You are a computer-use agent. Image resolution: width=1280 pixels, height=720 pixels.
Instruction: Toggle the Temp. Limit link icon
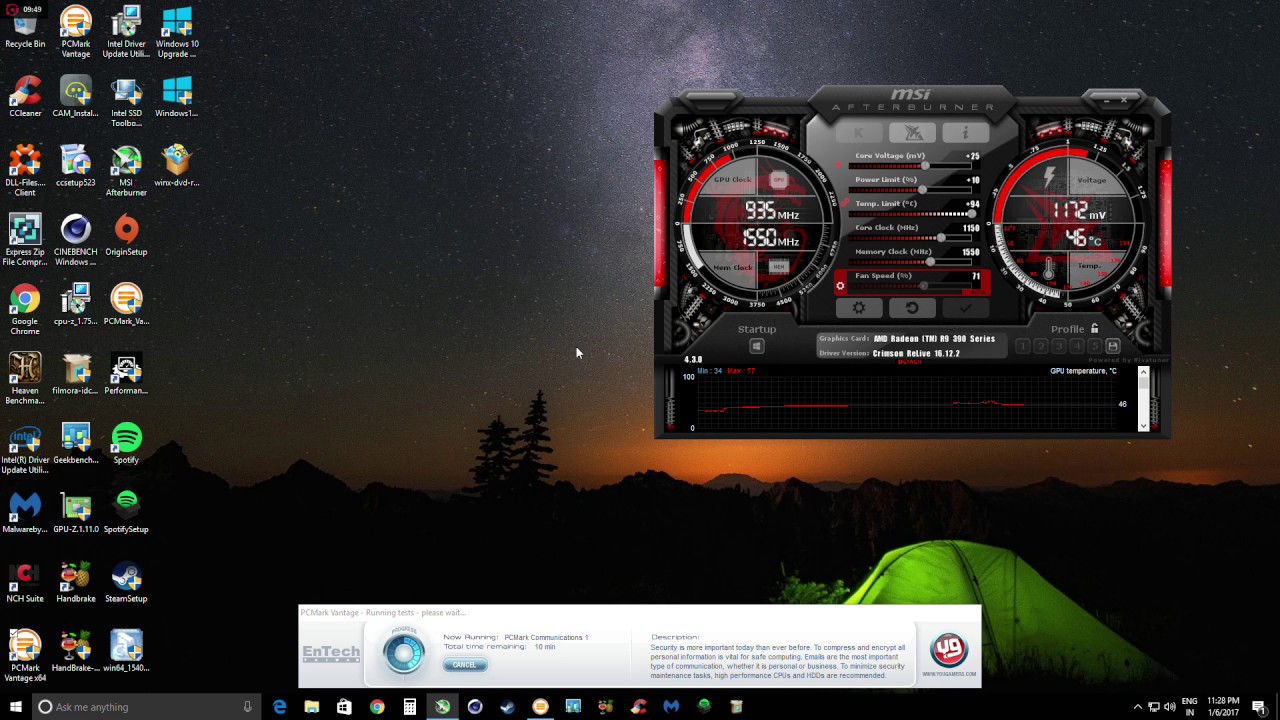point(844,203)
